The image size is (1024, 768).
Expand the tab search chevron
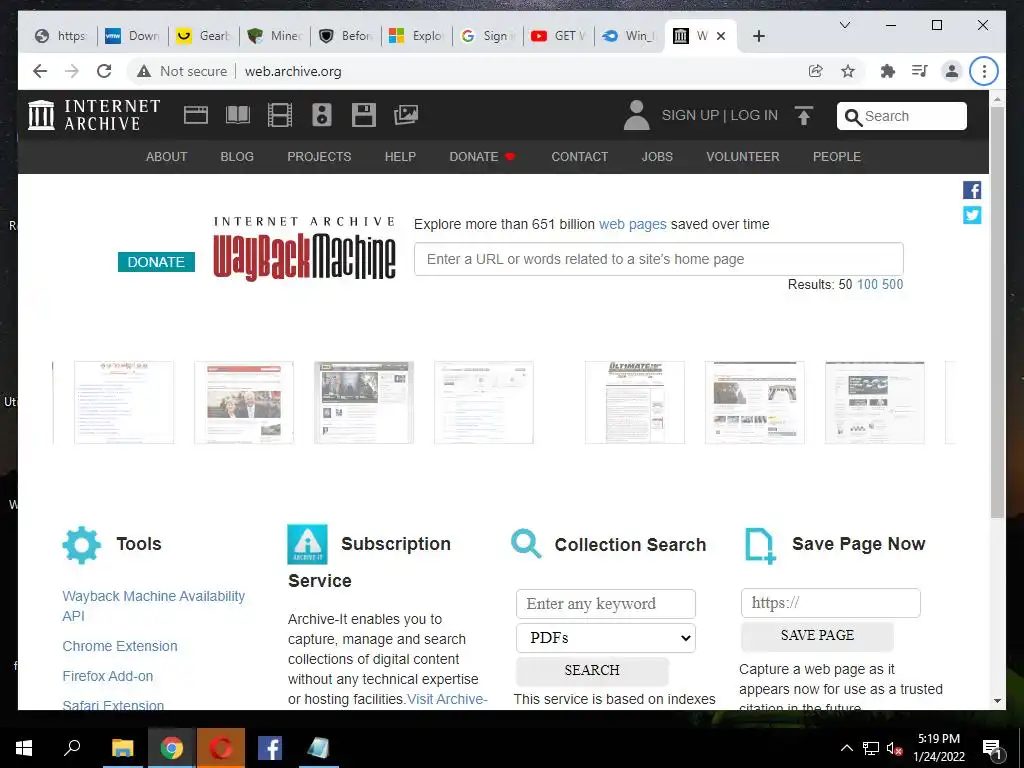pos(844,25)
